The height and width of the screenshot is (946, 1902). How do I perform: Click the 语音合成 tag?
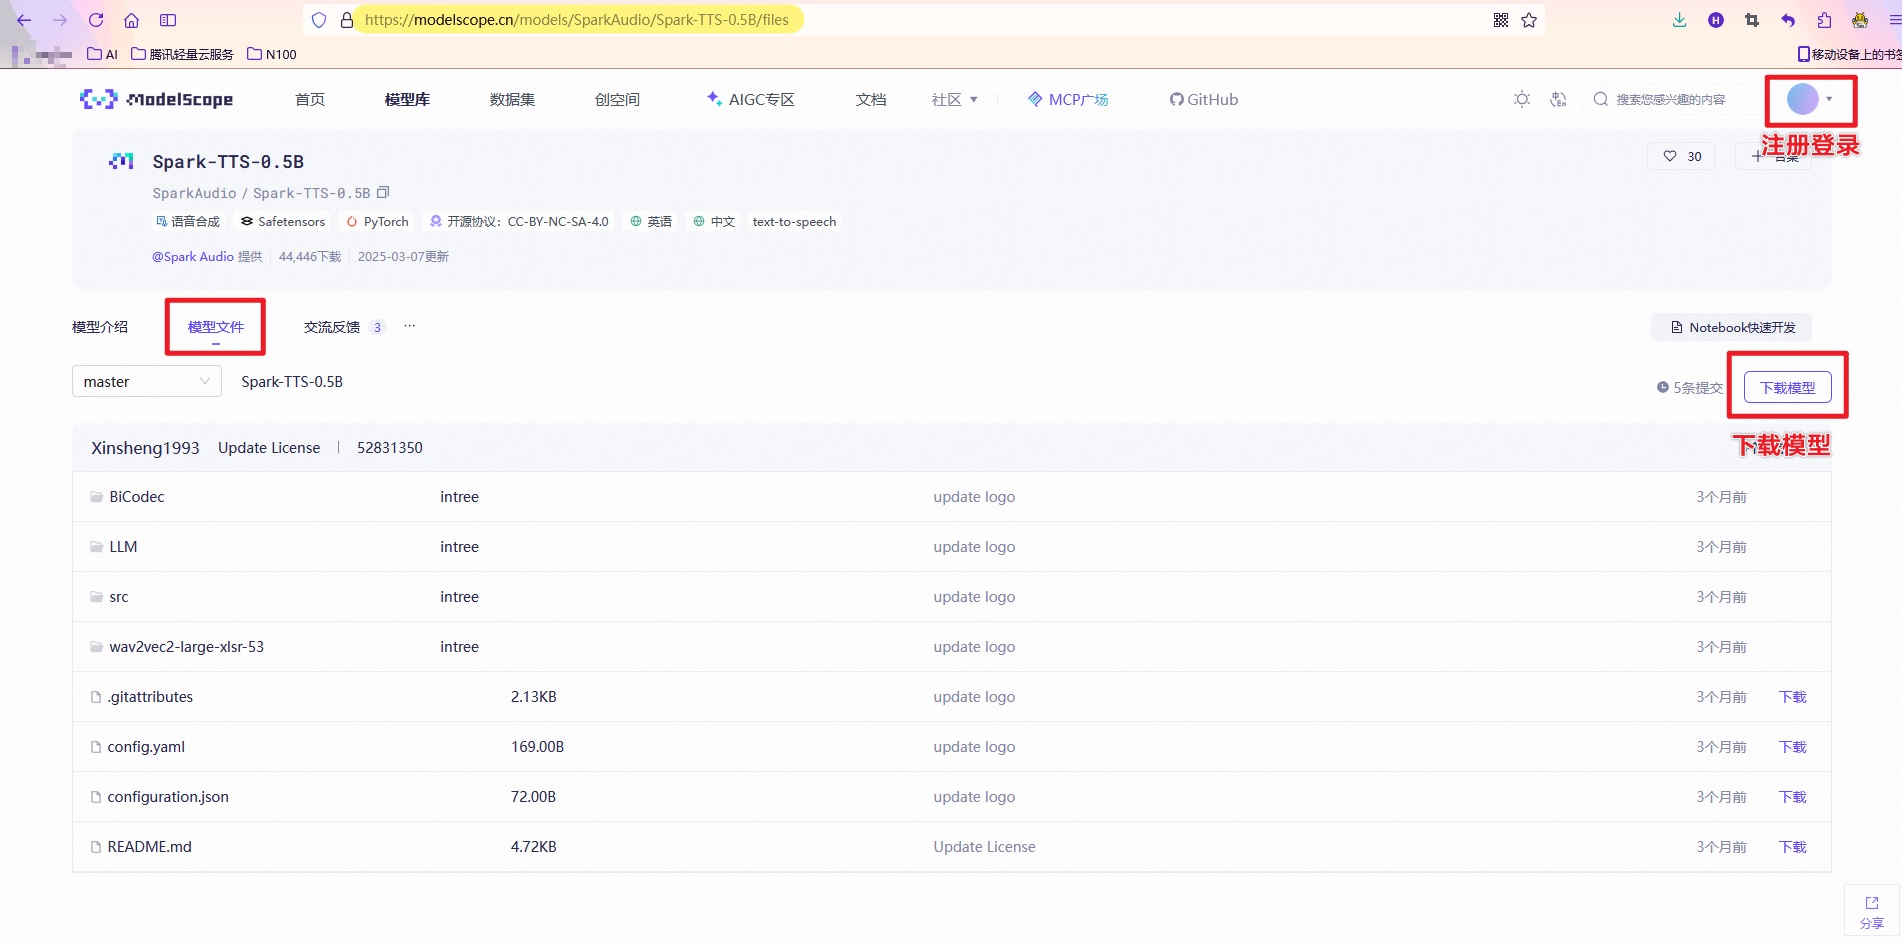[x=188, y=221]
